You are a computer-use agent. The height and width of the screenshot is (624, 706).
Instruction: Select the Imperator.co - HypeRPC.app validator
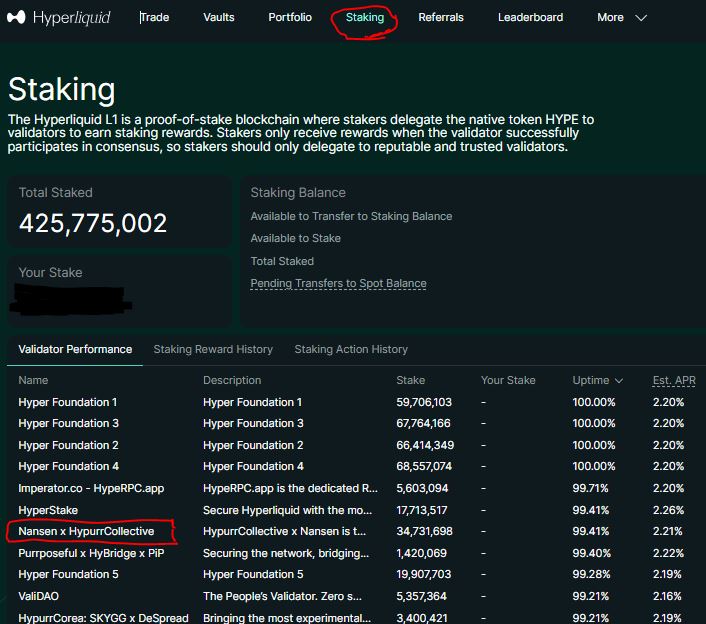(91, 488)
